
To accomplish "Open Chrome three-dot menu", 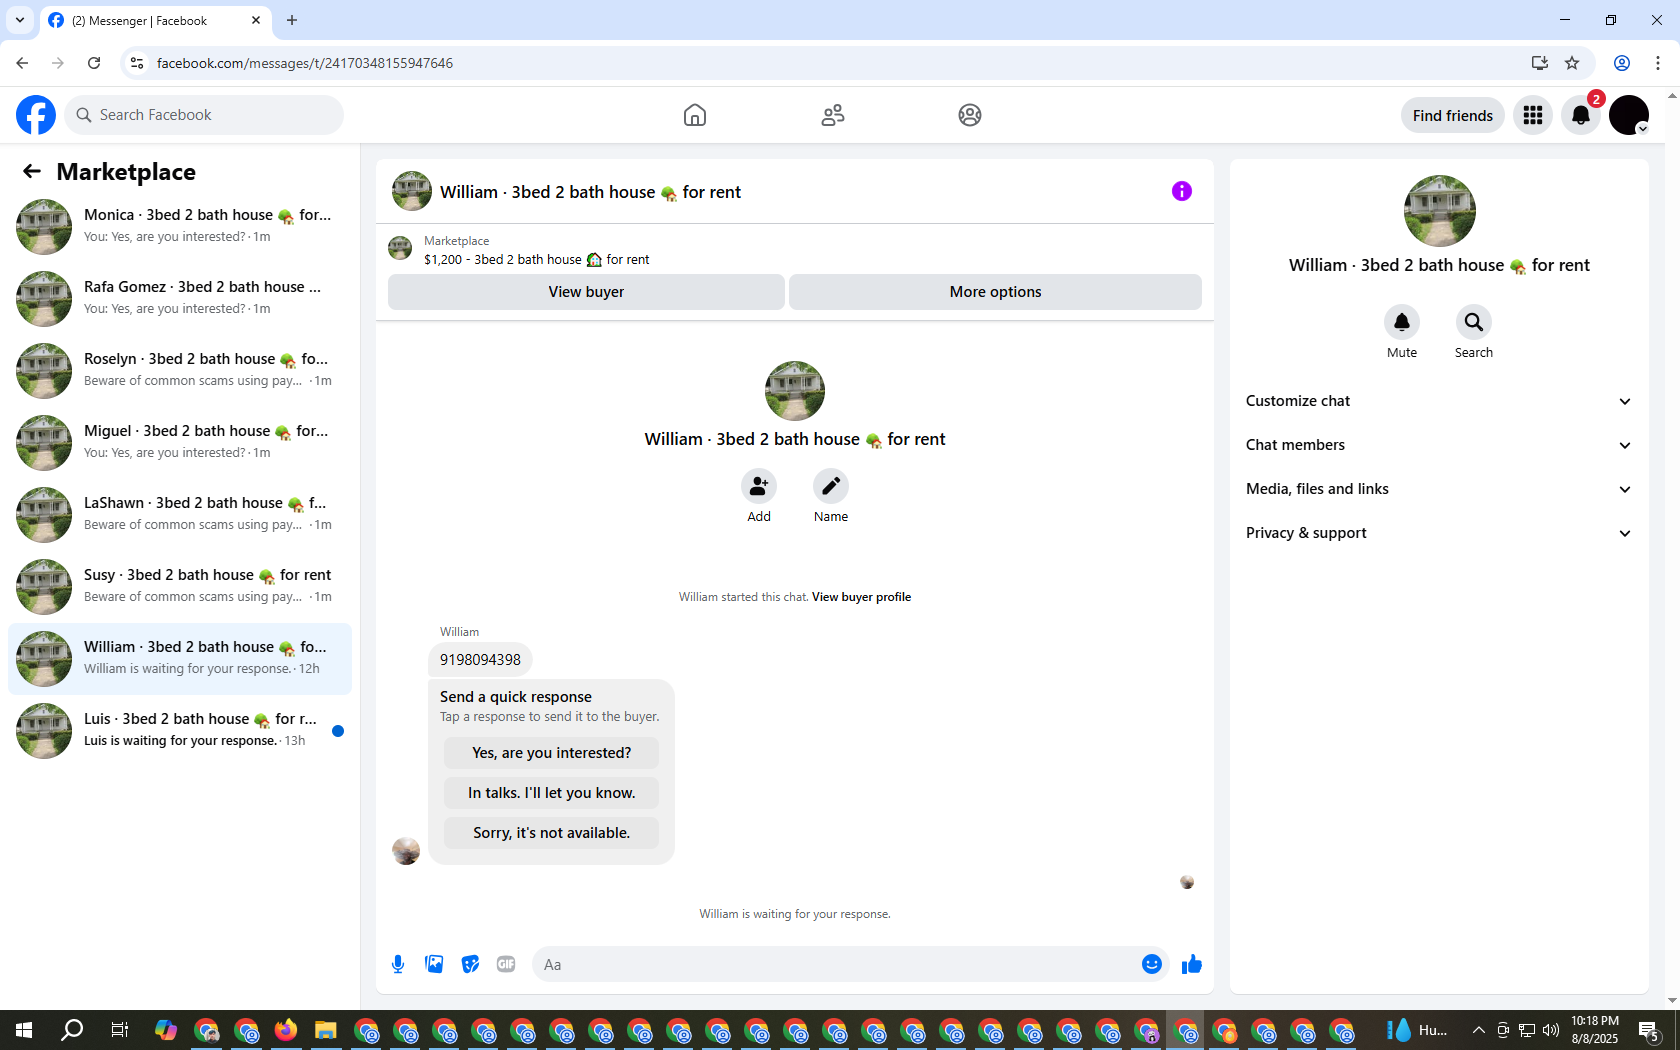I will pyautogui.click(x=1658, y=63).
